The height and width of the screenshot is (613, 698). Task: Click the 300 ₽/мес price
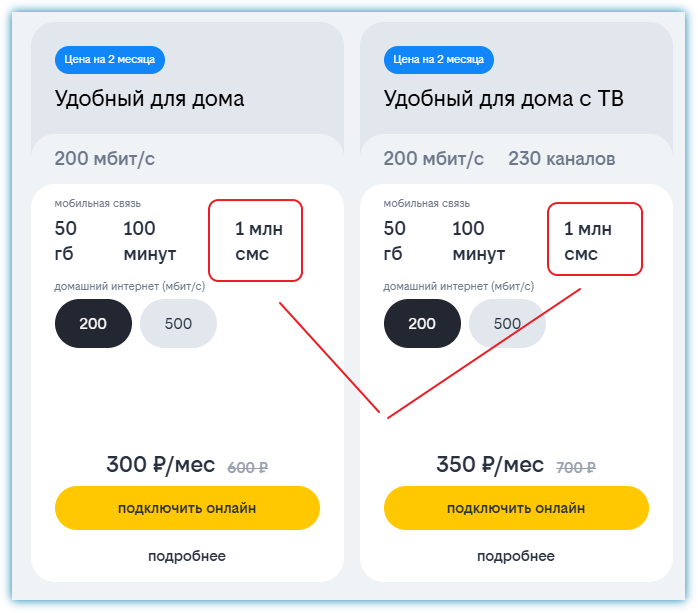coord(161,465)
